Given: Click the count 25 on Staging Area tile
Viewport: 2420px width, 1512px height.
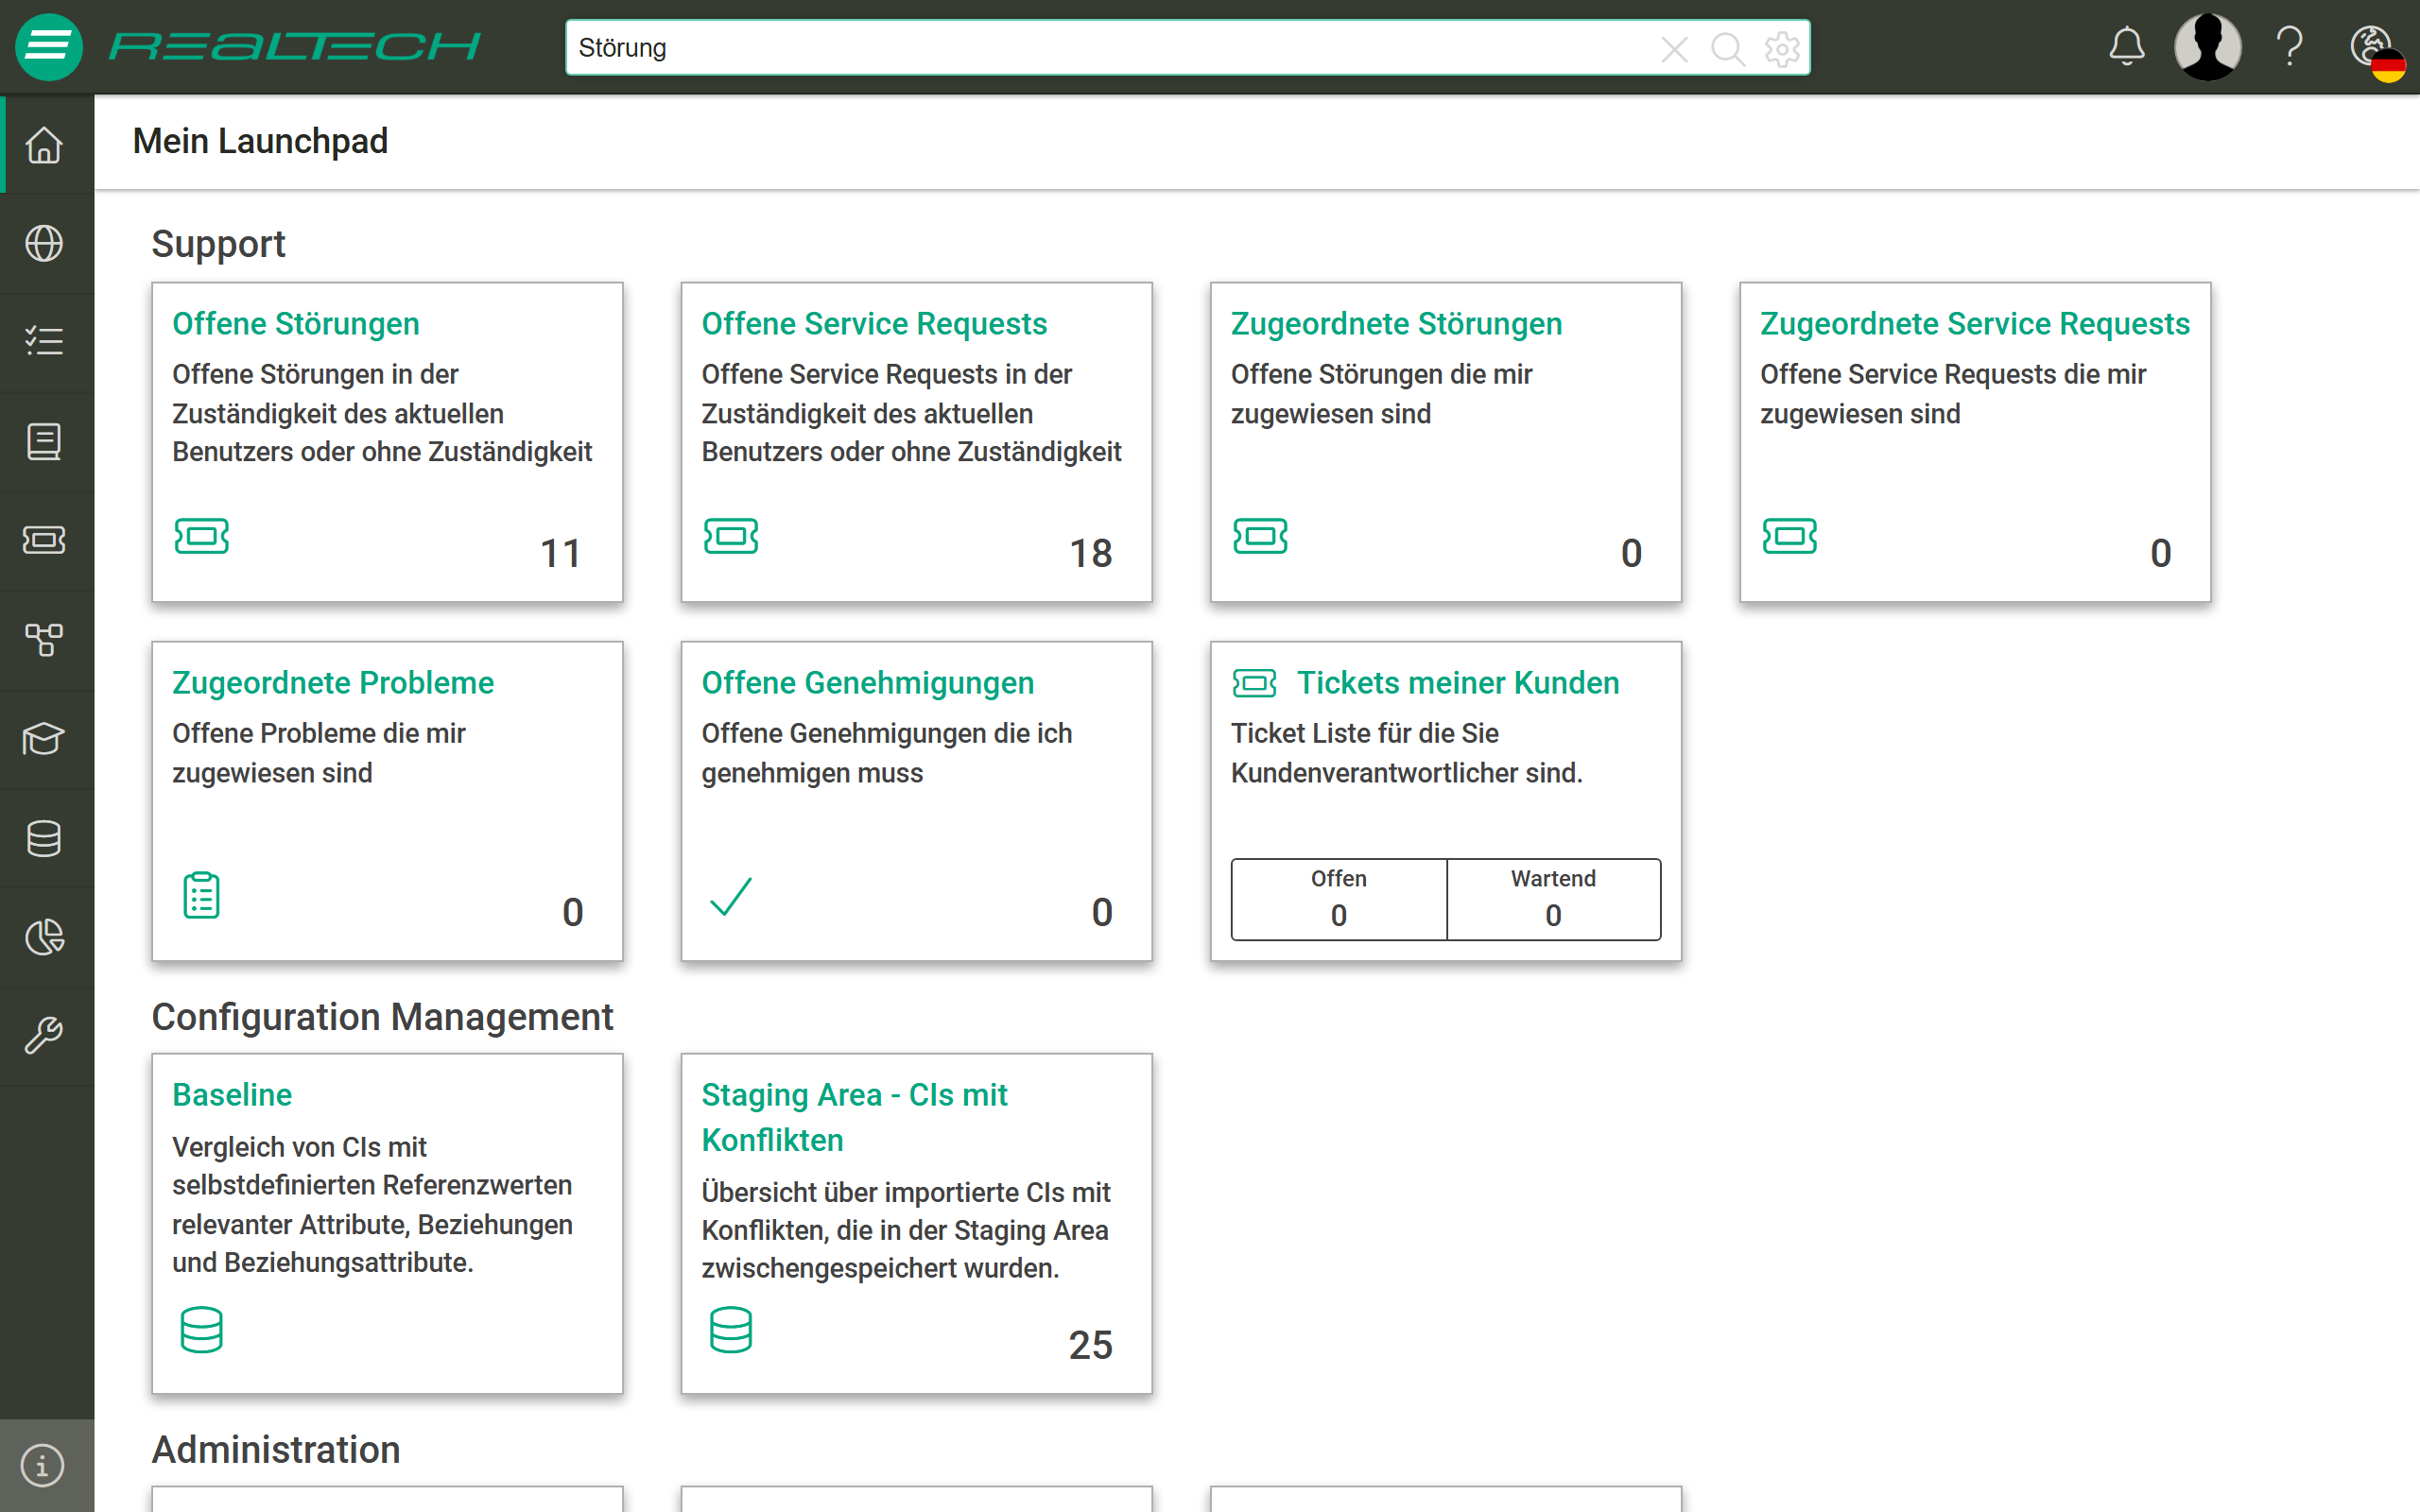Looking at the screenshot, I should point(1090,1345).
